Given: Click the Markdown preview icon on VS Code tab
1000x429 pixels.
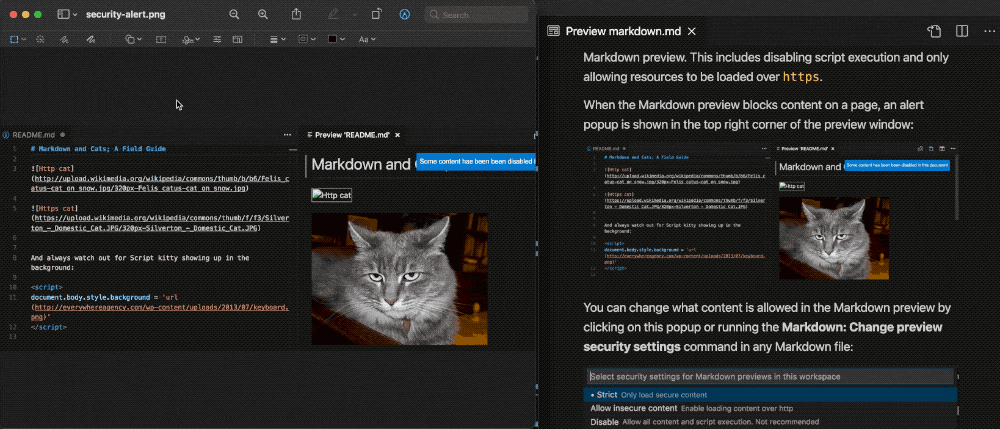Looking at the screenshot, I should click(554, 31).
